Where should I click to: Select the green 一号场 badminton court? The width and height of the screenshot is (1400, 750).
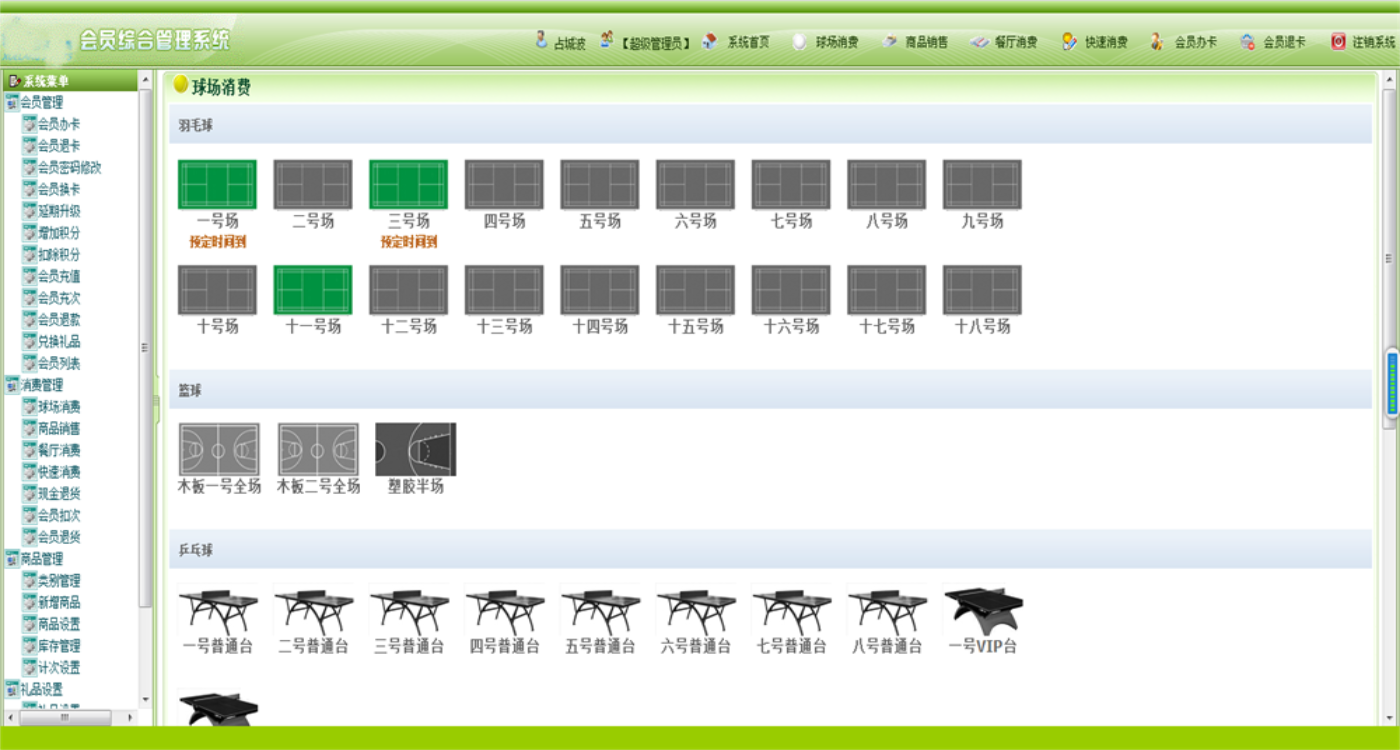pos(217,185)
